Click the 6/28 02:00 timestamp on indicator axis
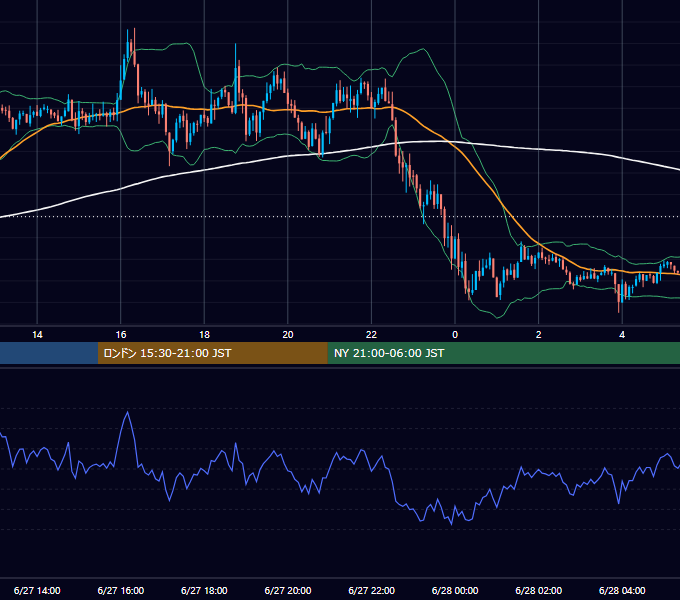This screenshot has height=600, width=680. (x=539, y=590)
